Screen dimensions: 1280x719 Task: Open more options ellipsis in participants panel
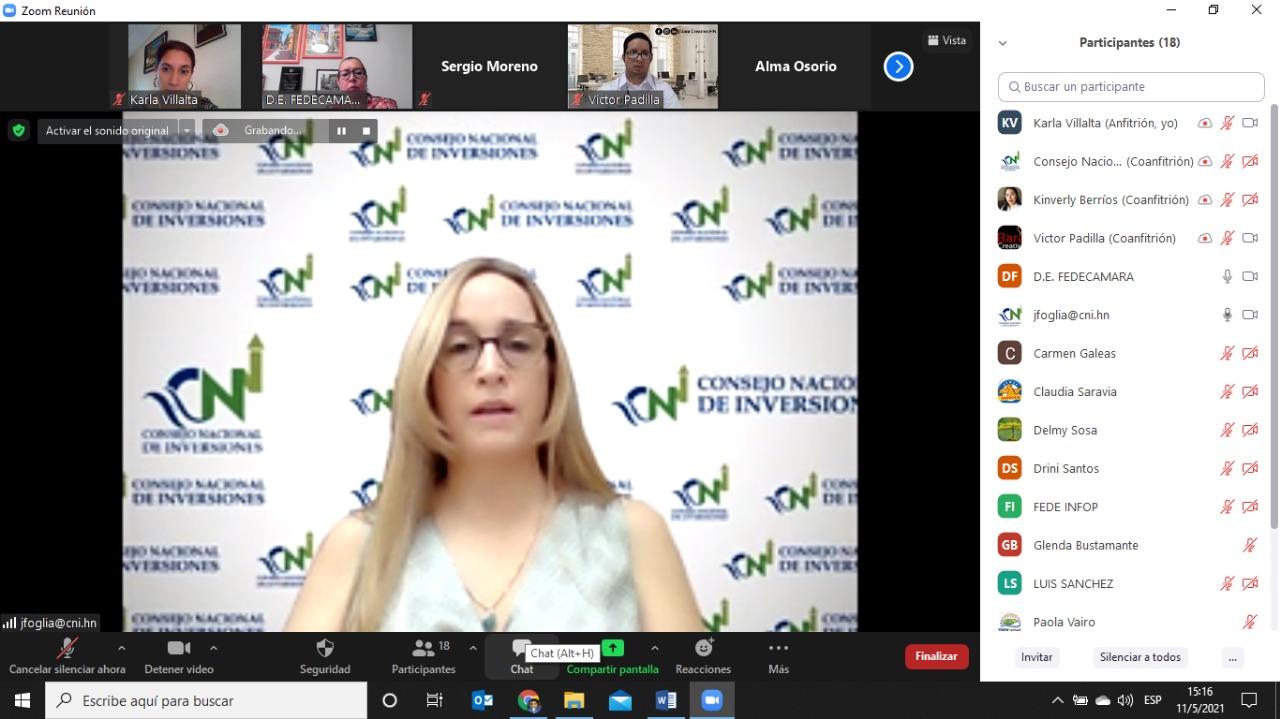[x=1233, y=657]
